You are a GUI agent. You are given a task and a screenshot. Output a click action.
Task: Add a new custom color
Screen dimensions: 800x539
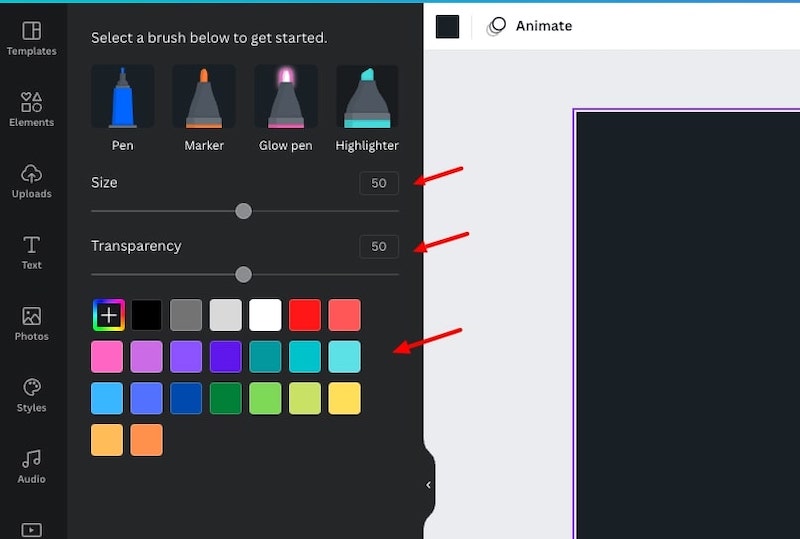click(x=109, y=315)
